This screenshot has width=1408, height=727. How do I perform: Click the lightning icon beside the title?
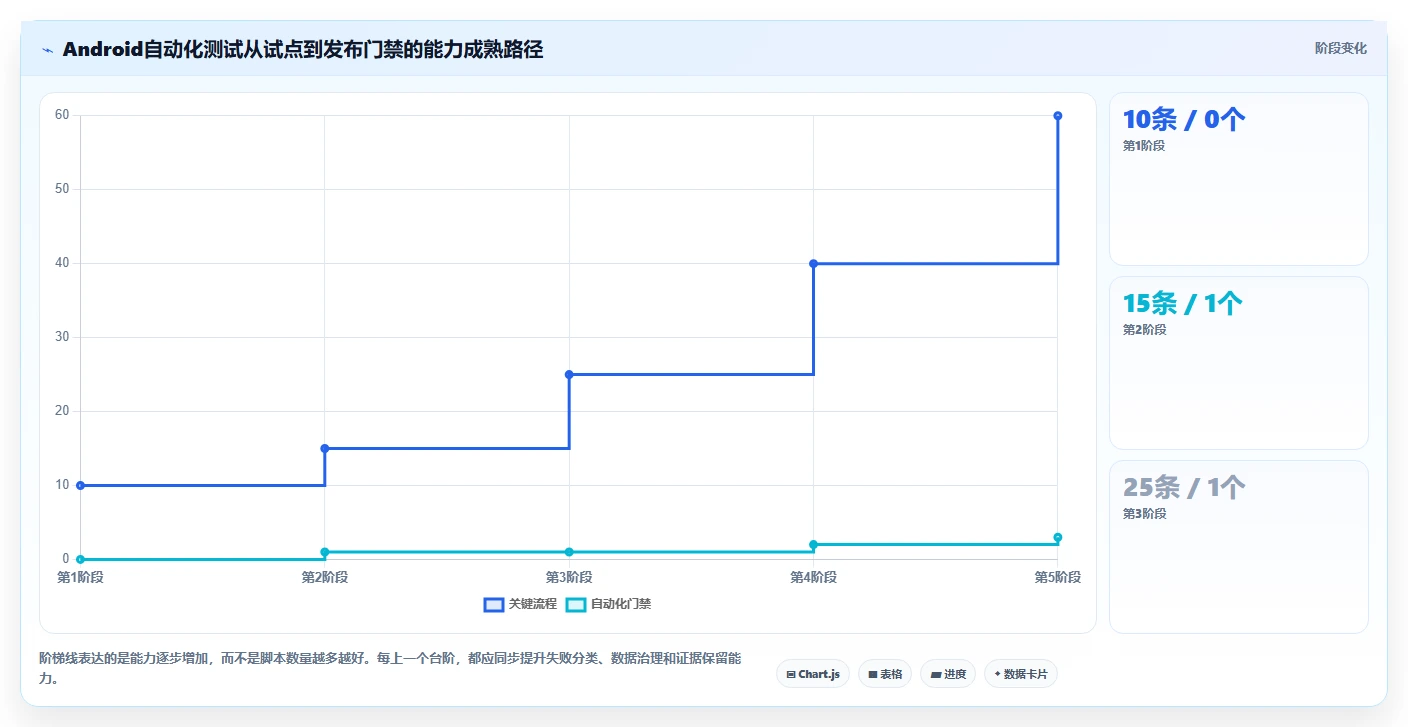pos(47,50)
